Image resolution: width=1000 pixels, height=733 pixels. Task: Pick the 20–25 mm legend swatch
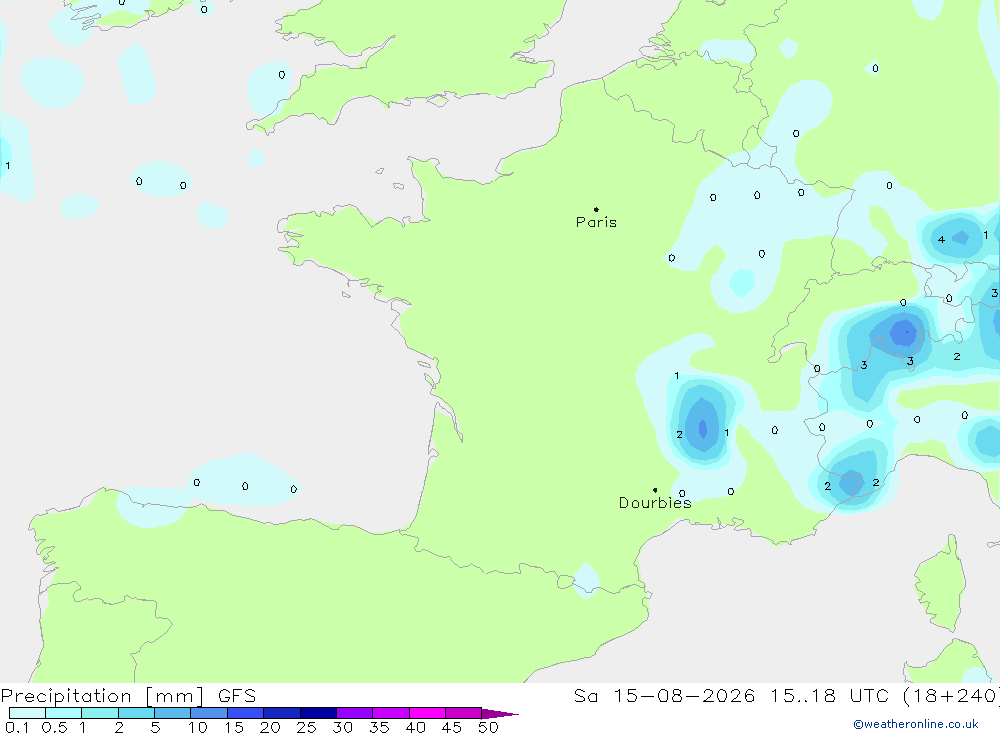coord(282,713)
